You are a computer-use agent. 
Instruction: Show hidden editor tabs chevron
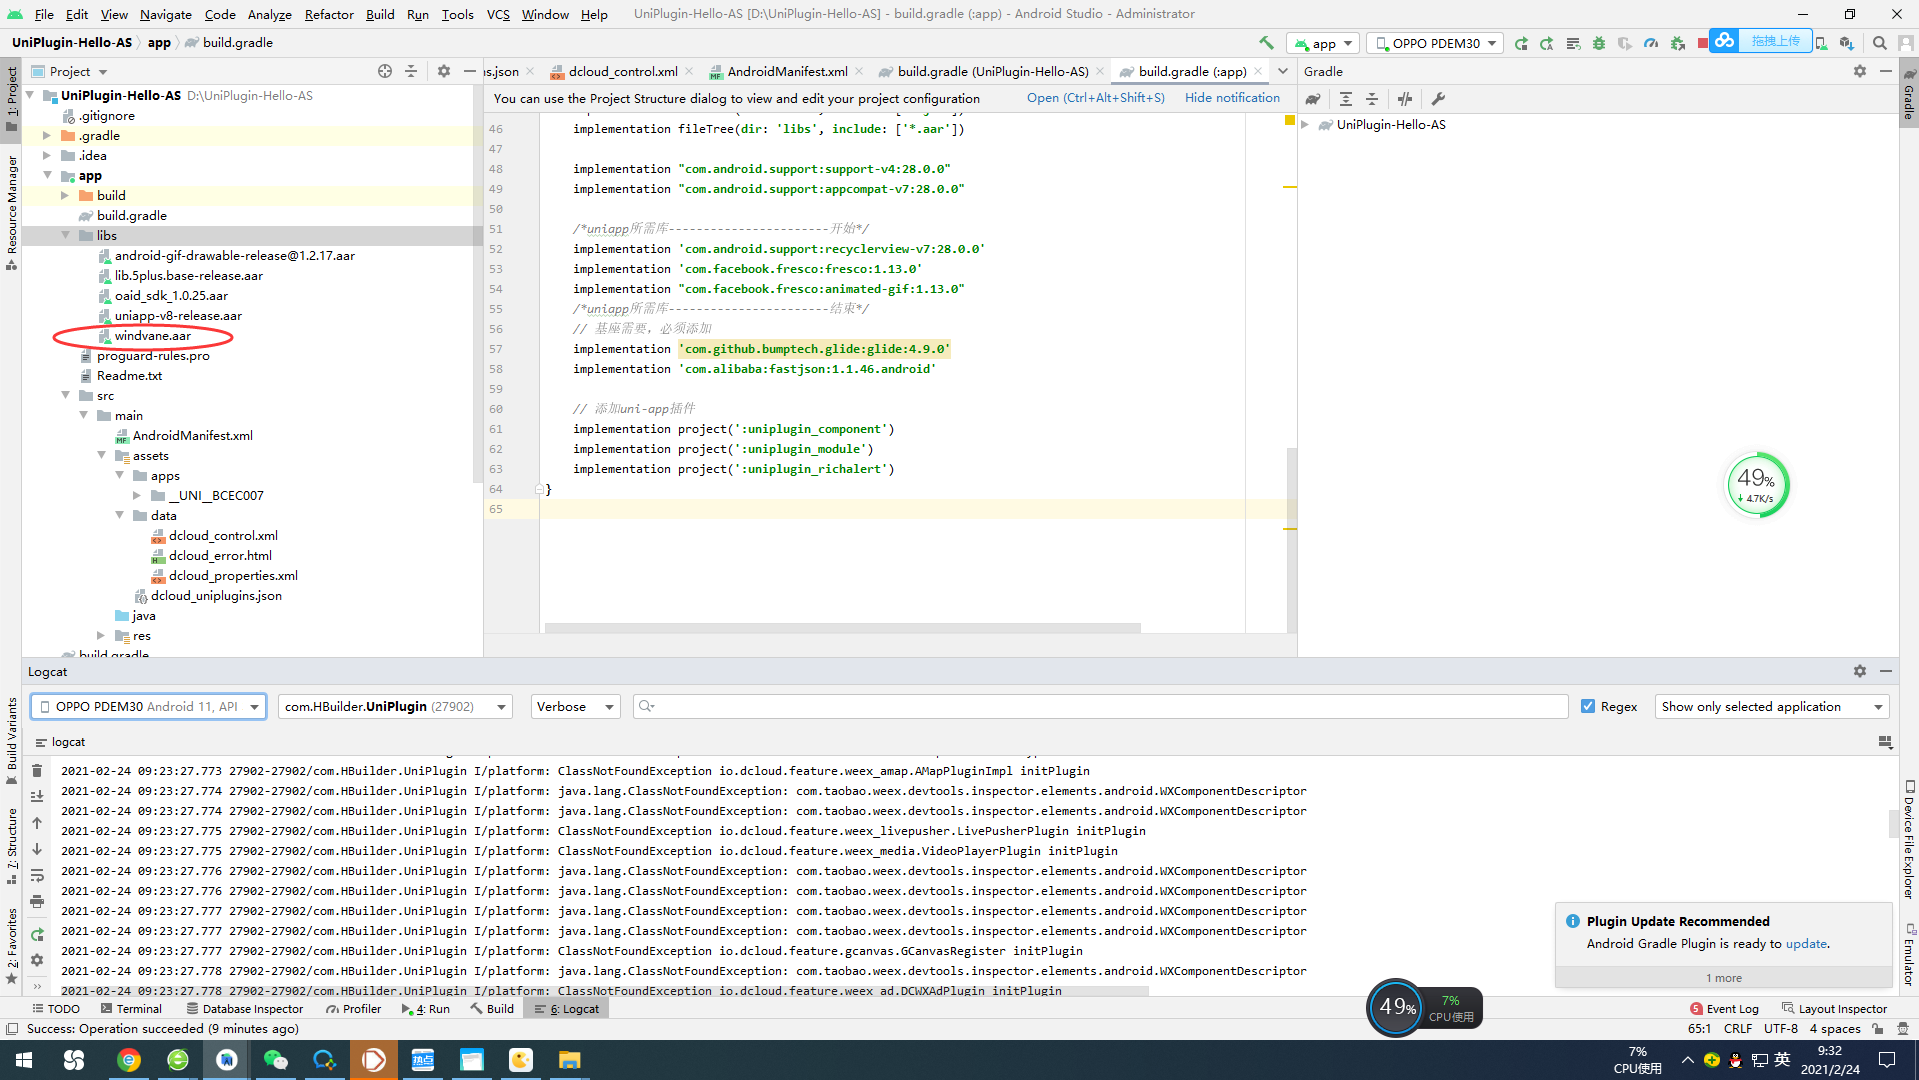(1283, 71)
